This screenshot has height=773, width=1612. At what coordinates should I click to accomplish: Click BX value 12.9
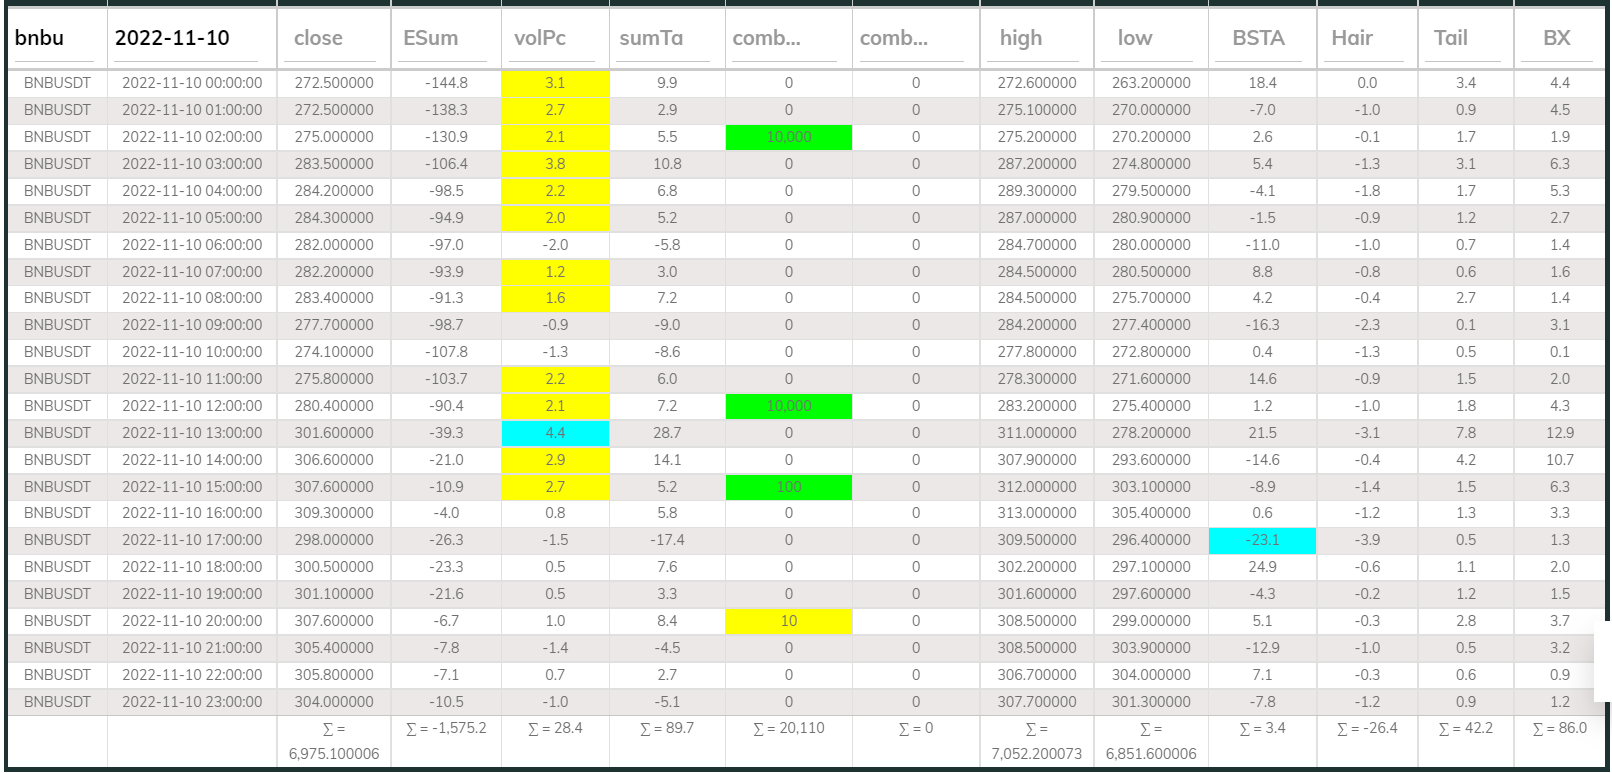point(1560,433)
